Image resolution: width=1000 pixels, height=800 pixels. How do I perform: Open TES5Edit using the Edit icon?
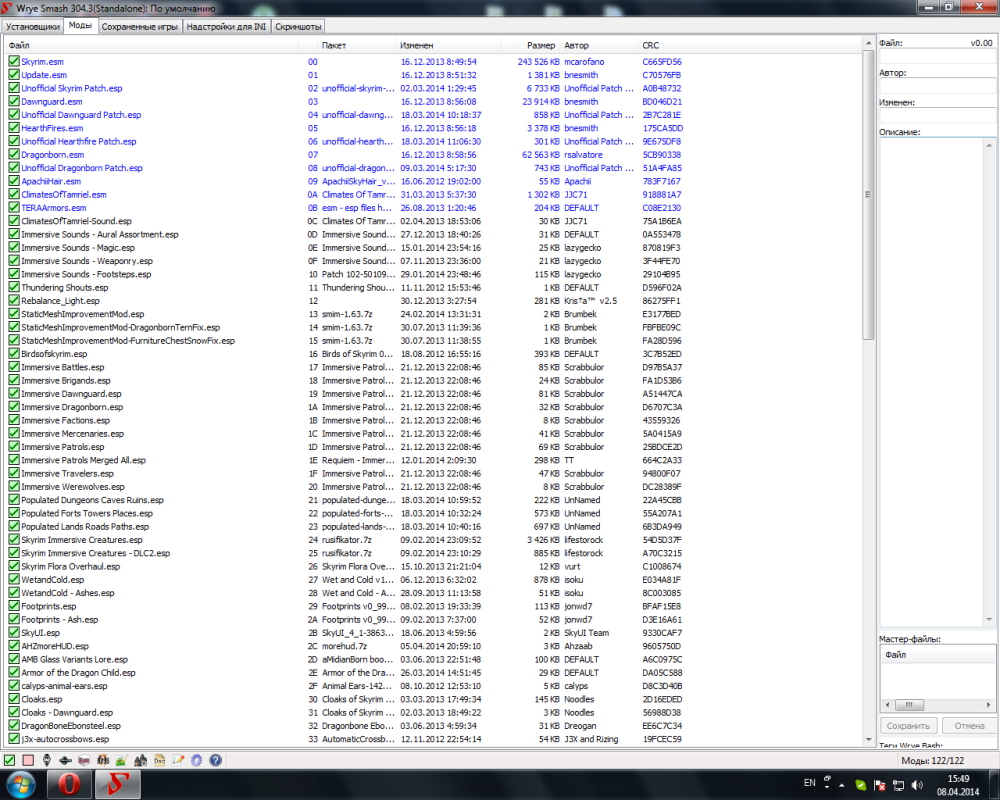(x=84, y=760)
